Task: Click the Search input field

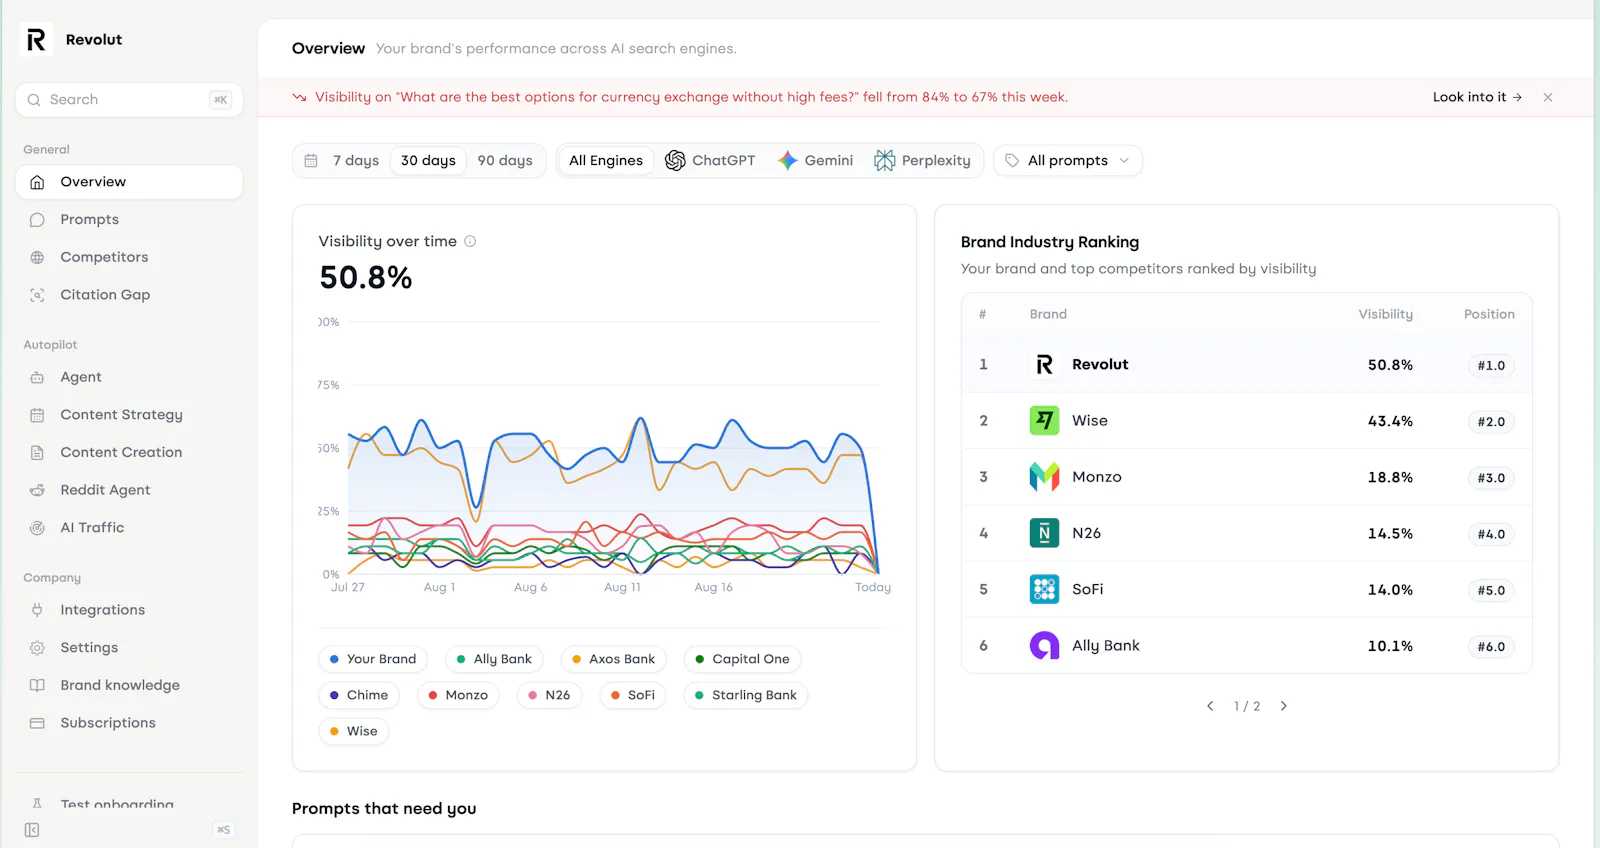Action: point(129,100)
